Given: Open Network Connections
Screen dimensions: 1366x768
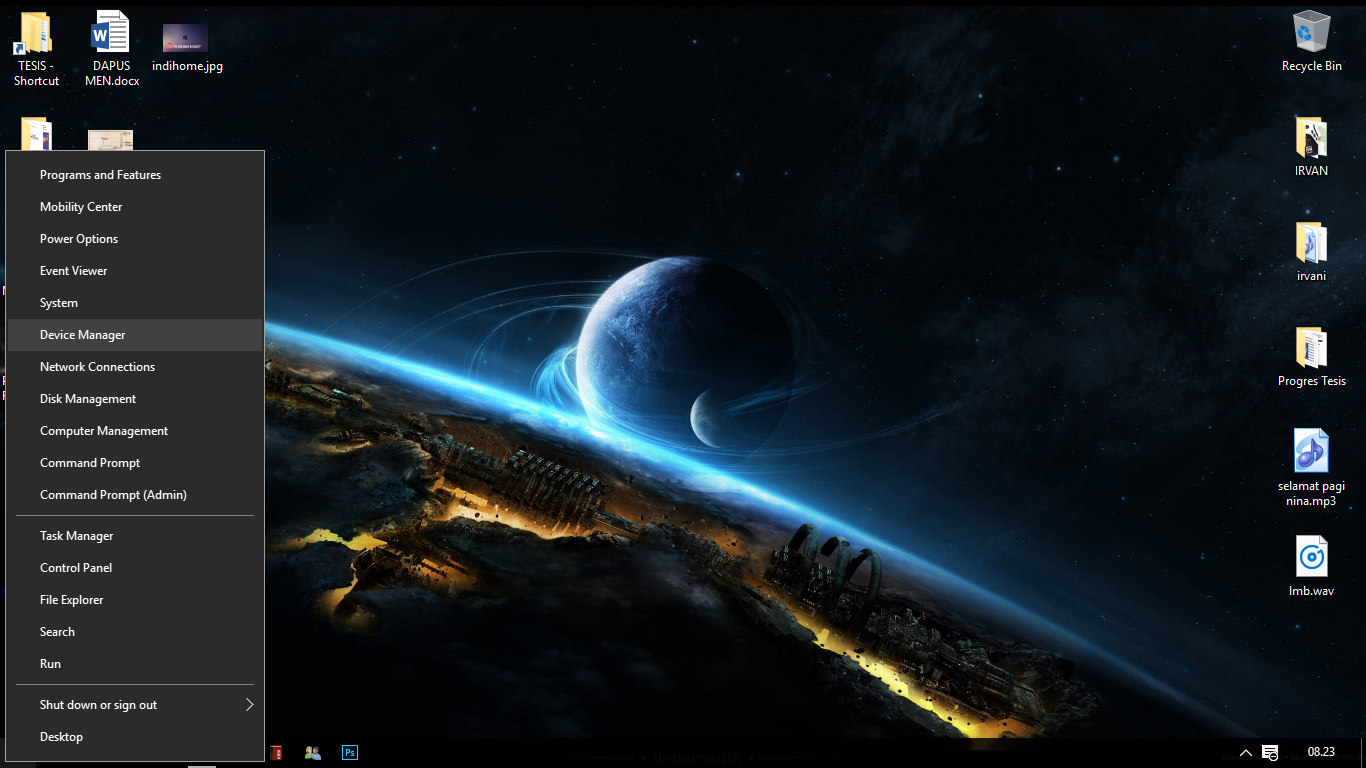Looking at the screenshot, I should click(135, 367).
